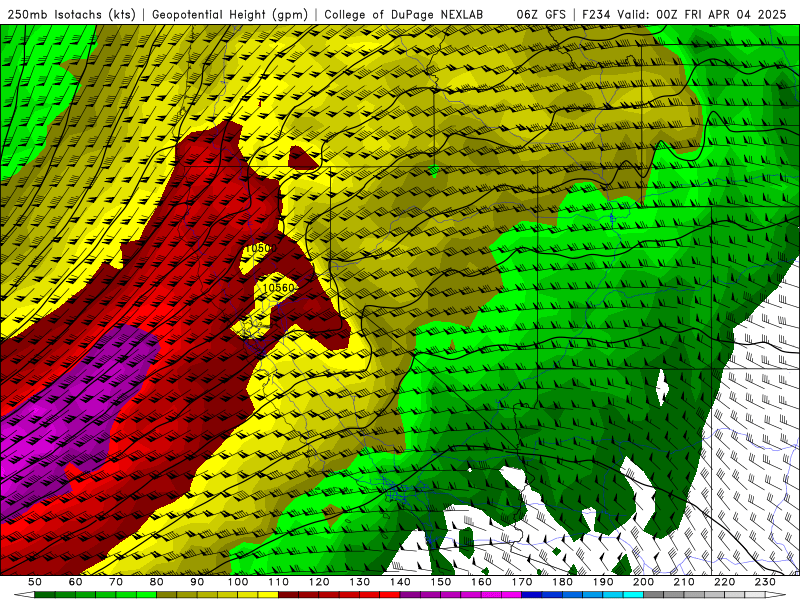Click the 140 kt legend label
Screen dimensions: 800x600
point(400,582)
